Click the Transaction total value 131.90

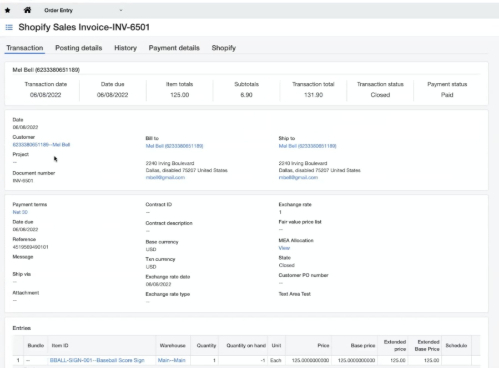(313, 95)
